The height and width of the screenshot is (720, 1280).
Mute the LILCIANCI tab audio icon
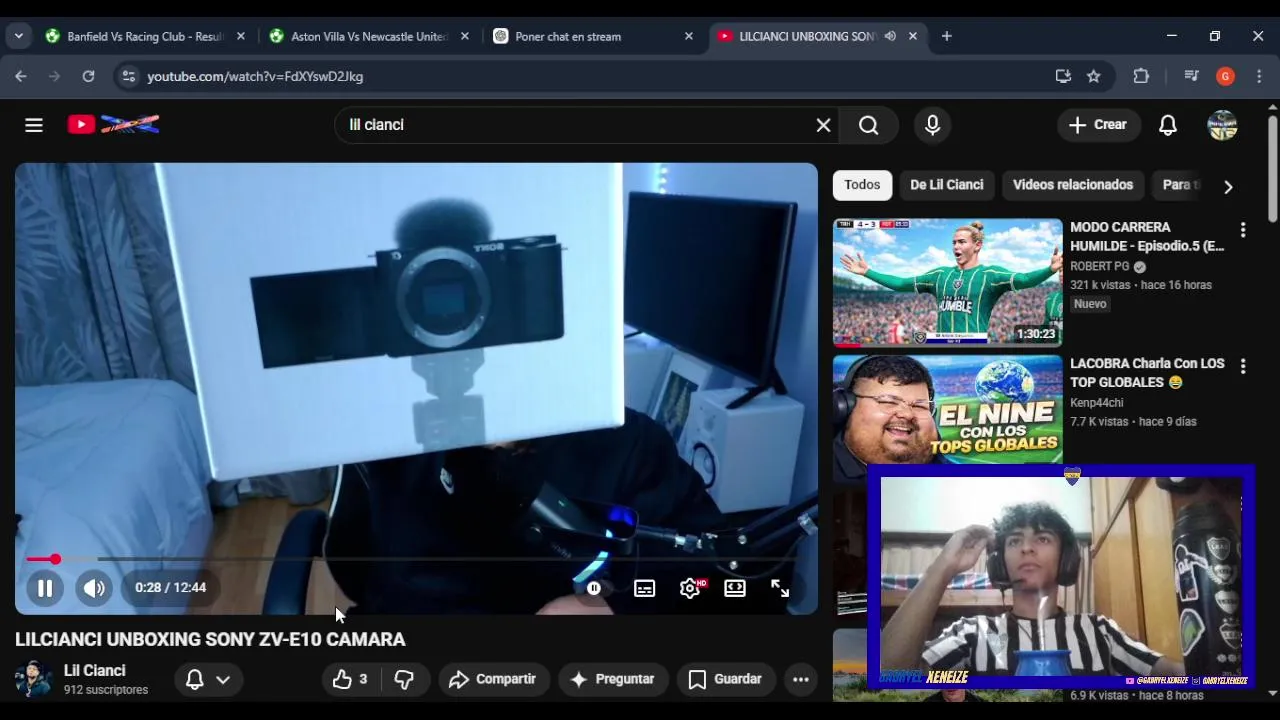tap(890, 36)
